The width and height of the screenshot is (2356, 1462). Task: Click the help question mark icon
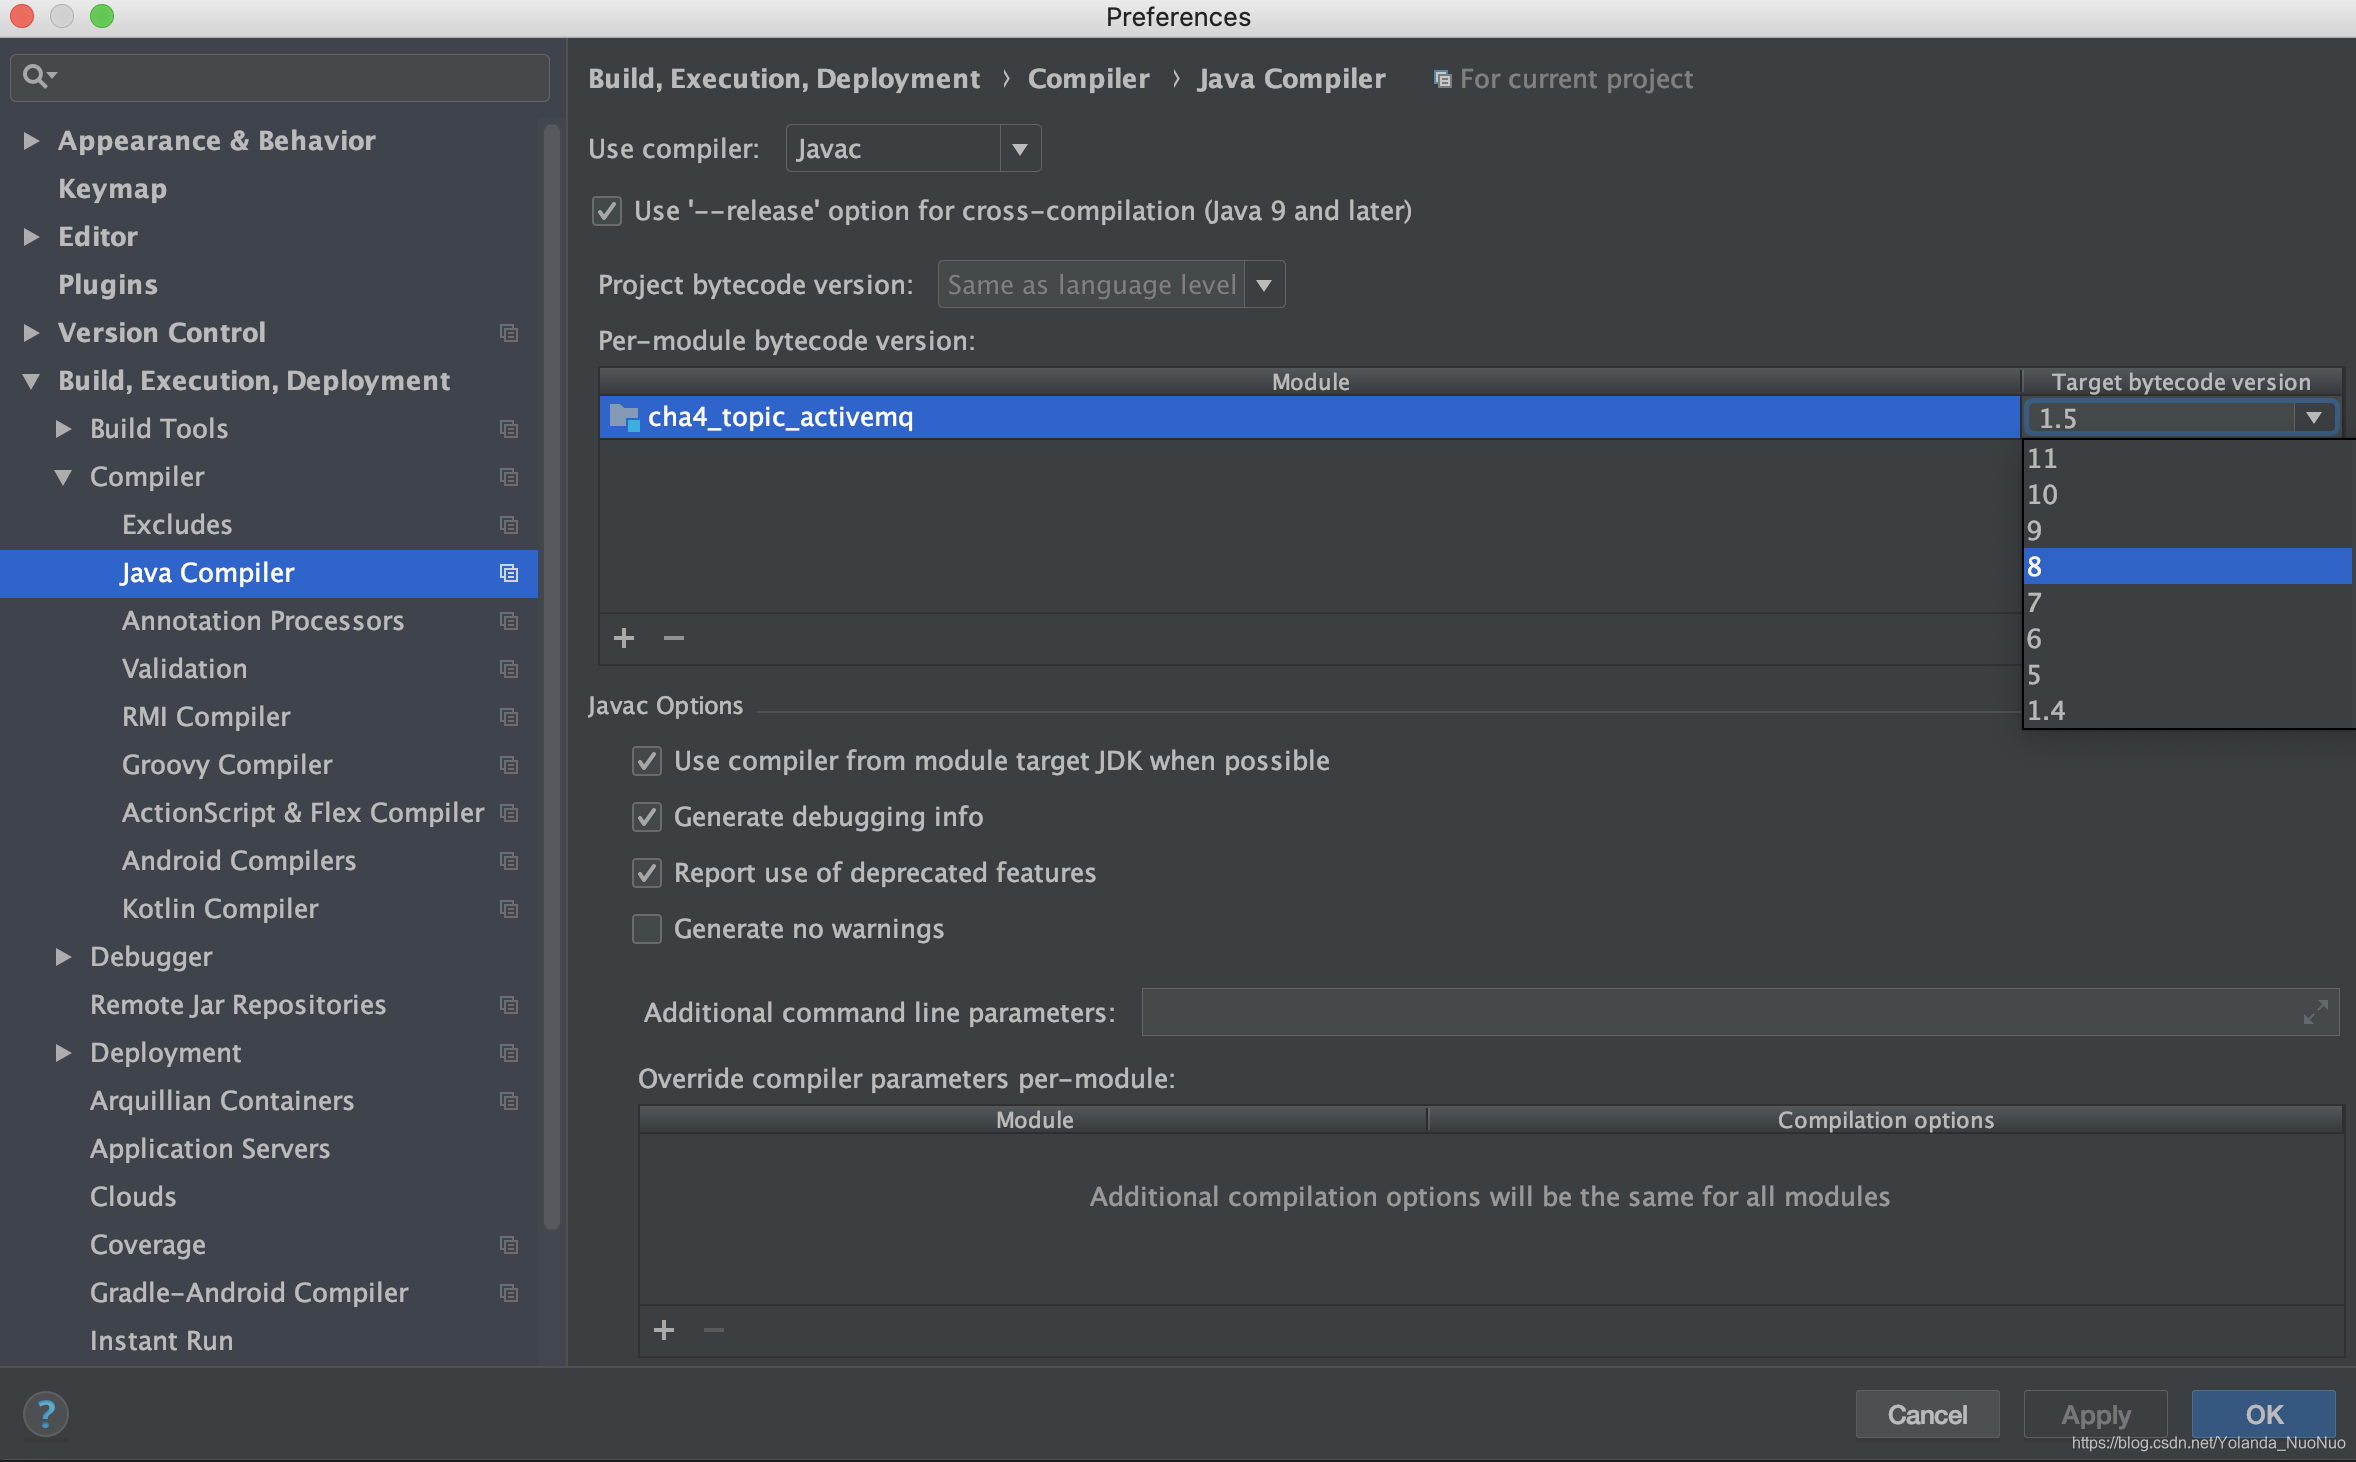click(46, 1413)
